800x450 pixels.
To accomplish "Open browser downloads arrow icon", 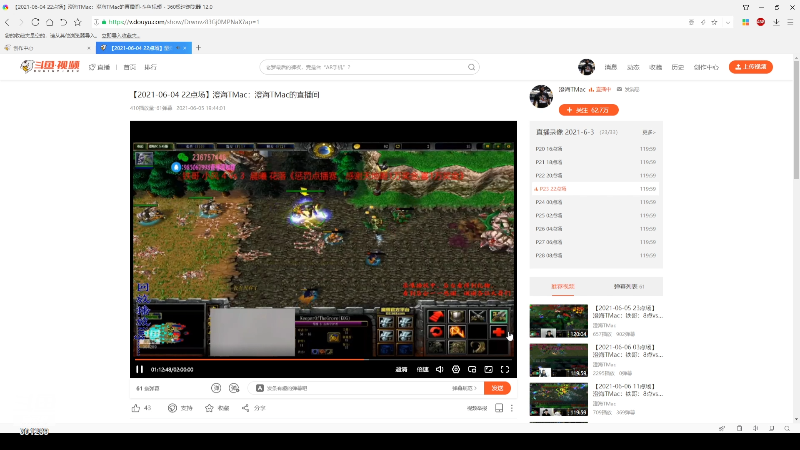I will click(776, 22).
